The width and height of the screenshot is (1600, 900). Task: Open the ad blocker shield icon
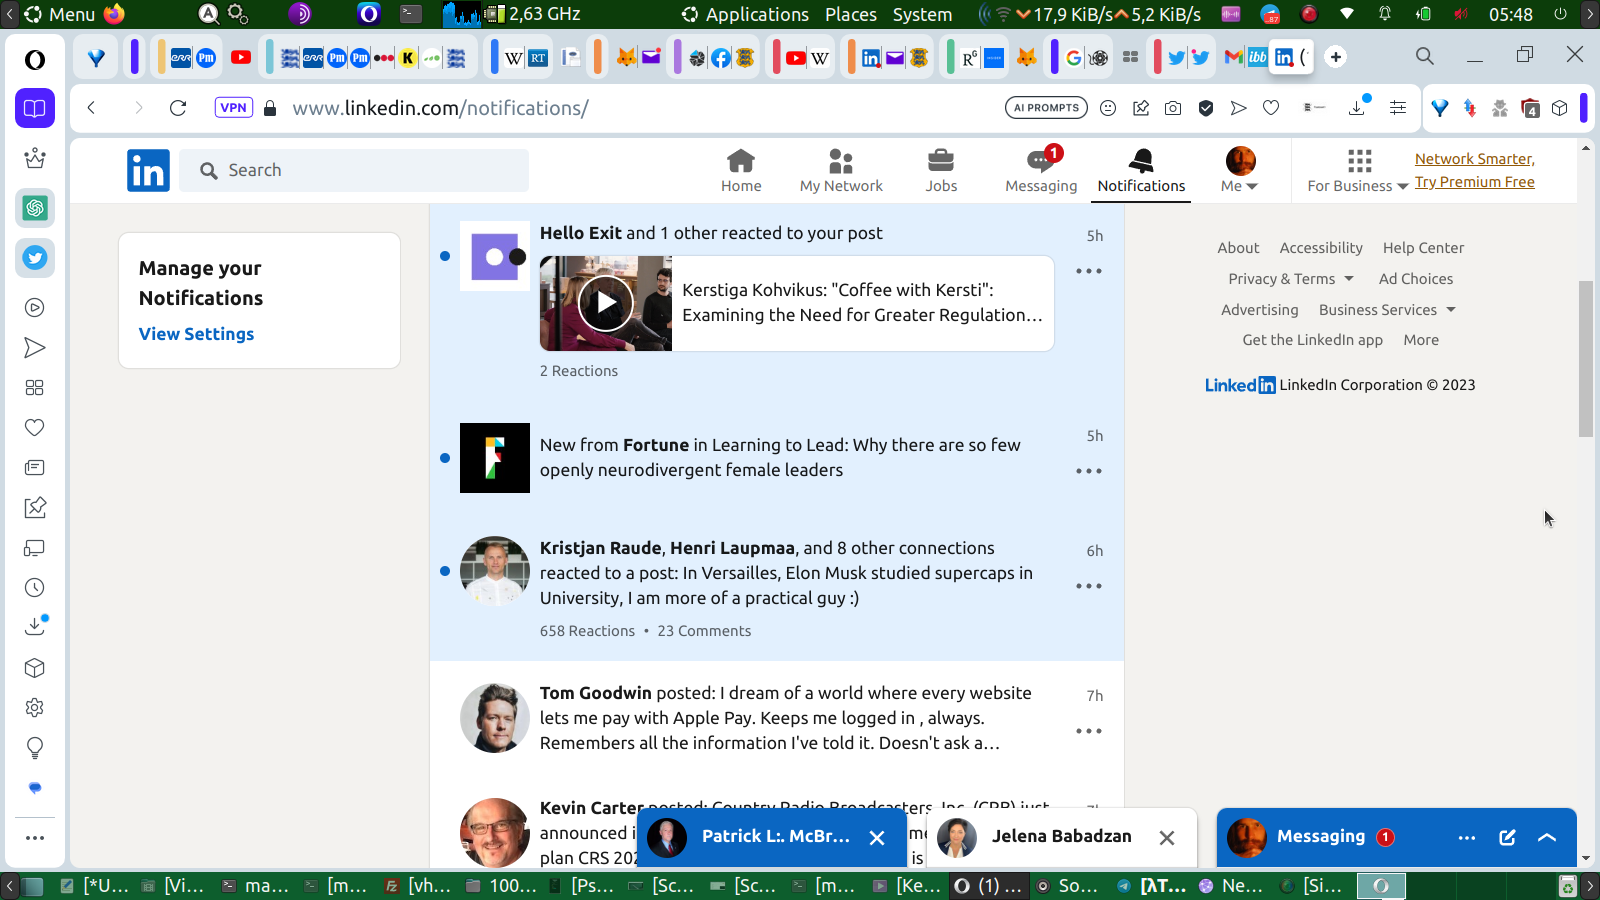(x=1206, y=108)
